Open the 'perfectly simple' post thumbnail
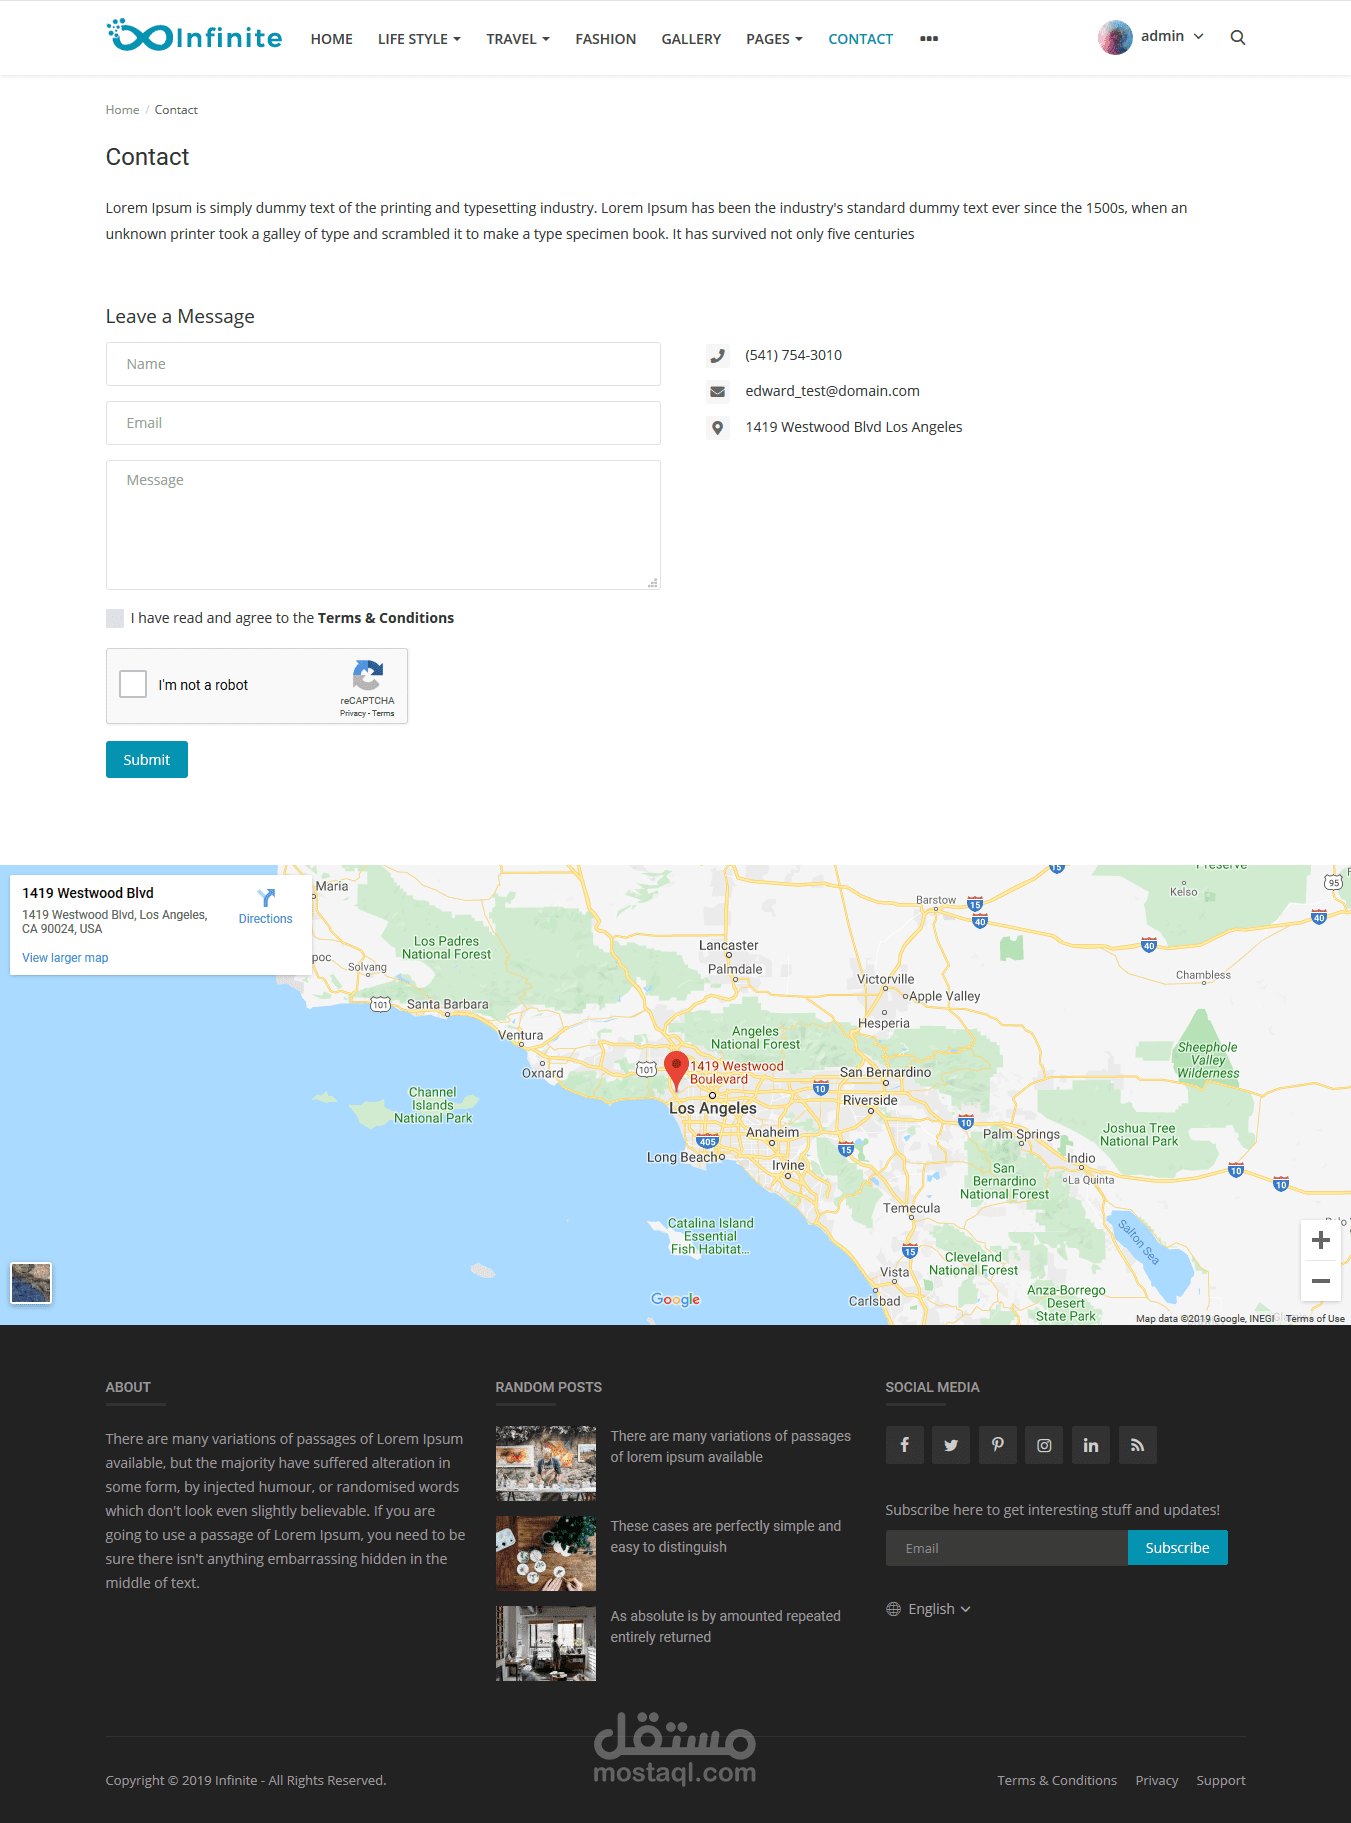 546,1553
